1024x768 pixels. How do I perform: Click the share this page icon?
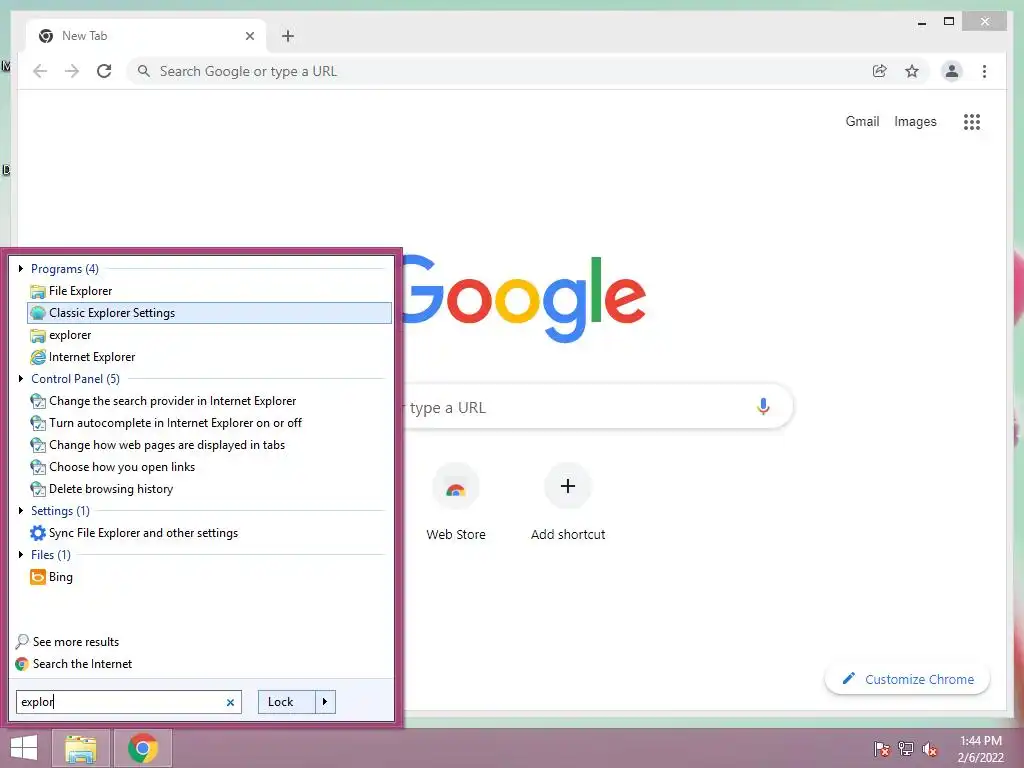point(880,71)
